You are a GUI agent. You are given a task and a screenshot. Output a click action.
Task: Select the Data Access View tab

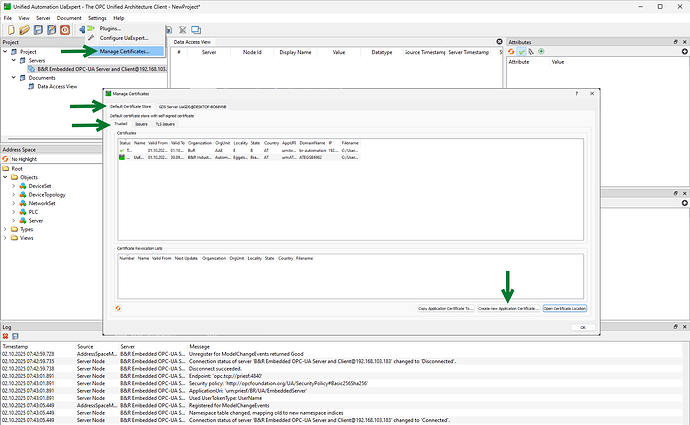[192, 42]
